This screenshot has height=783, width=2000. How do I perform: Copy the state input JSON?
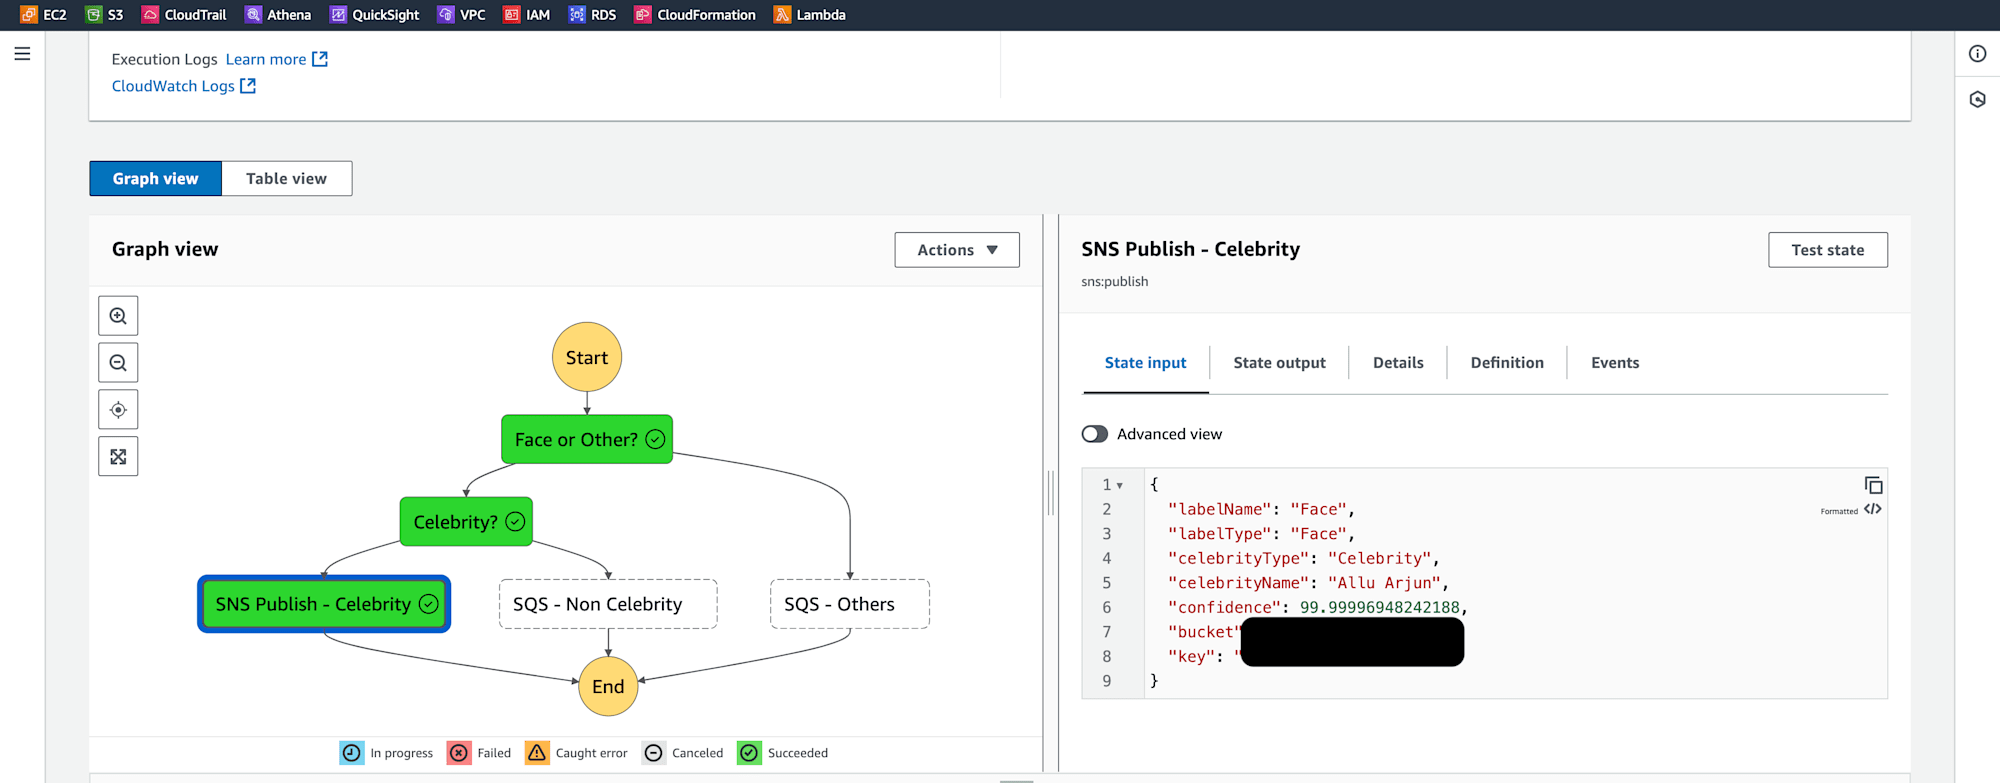[x=1873, y=485]
